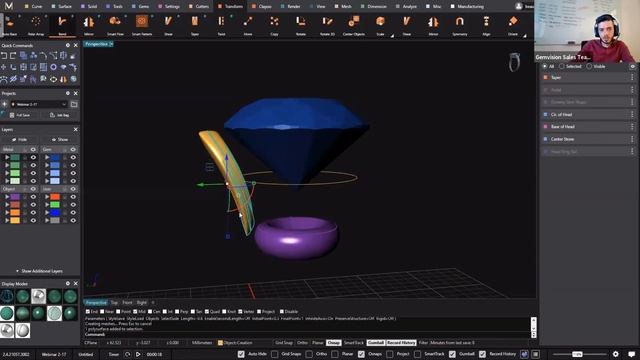Image resolution: width=640 pixels, height=360 pixels.
Task: Expand Show Additional Layers
Action: pos(39,271)
